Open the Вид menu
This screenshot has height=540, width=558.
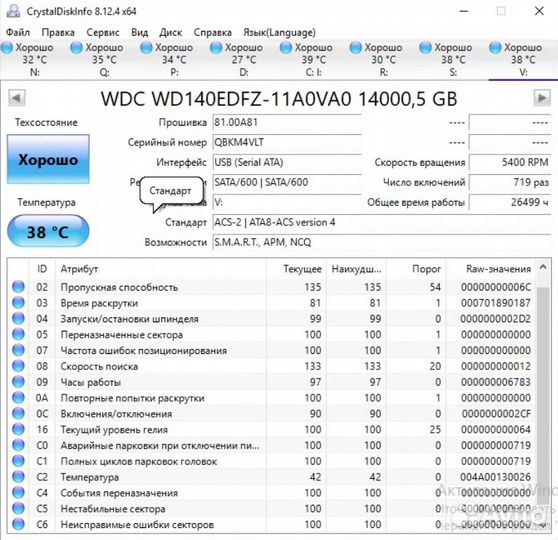[x=140, y=32]
